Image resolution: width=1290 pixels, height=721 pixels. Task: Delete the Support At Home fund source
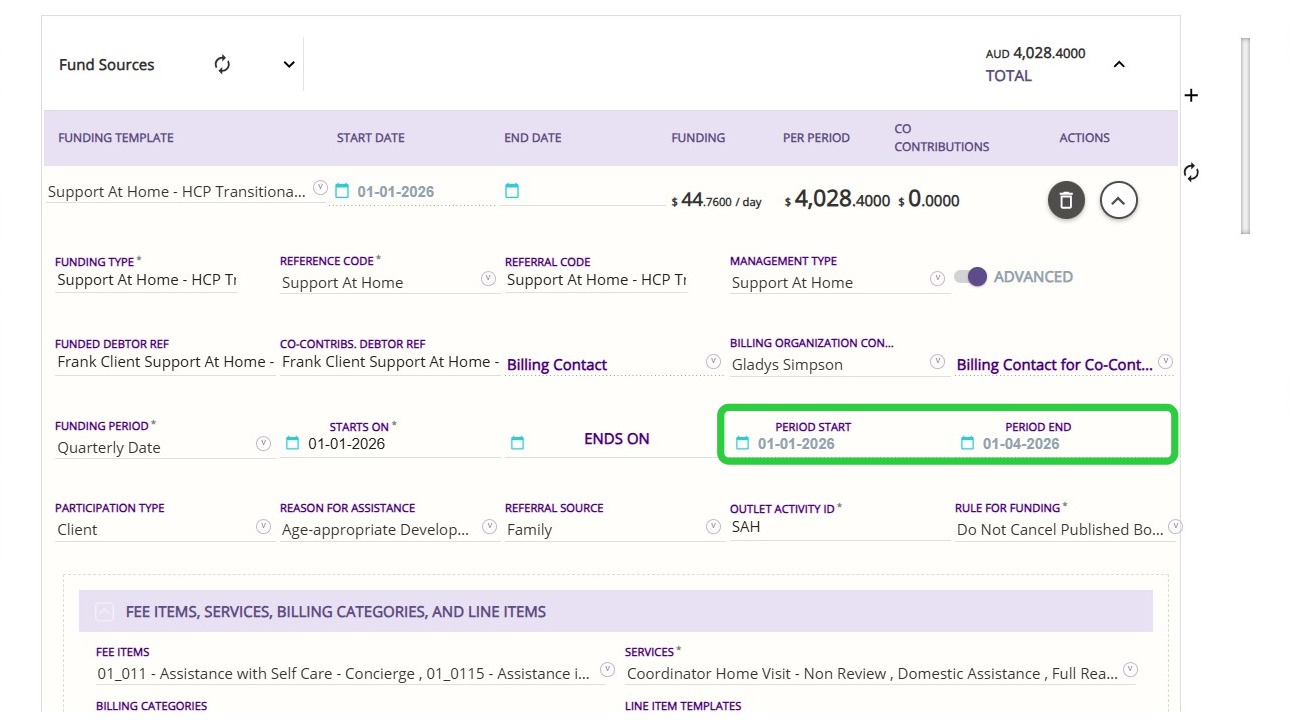click(x=1066, y=201)
